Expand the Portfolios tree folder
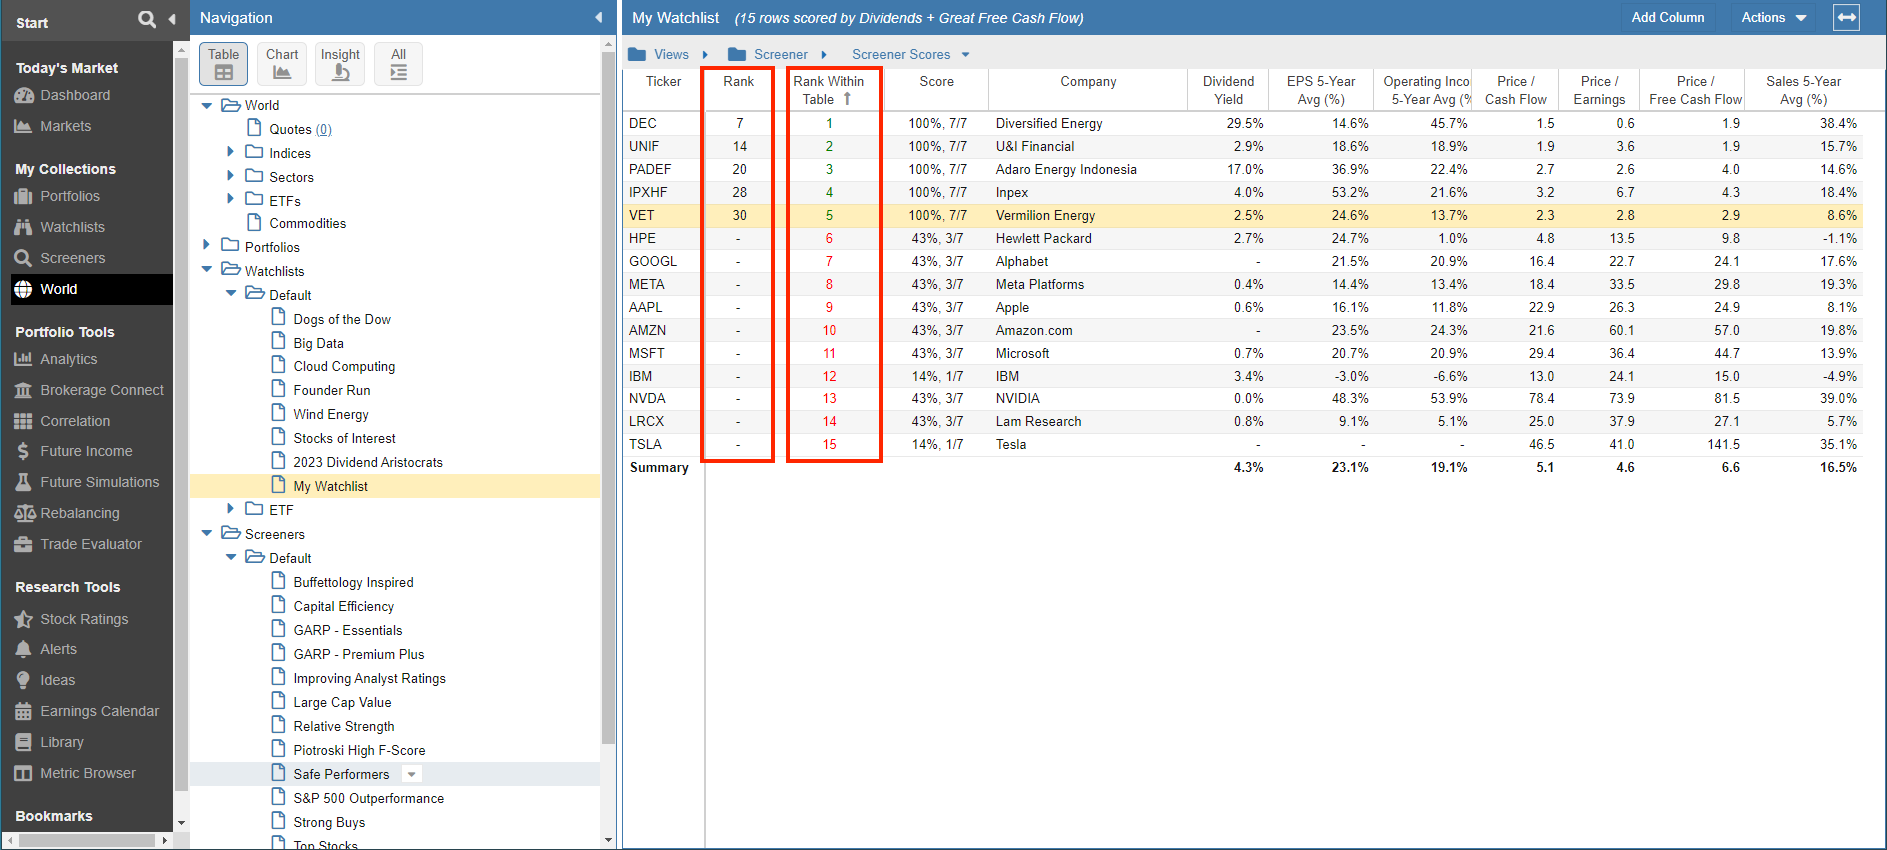This screenshot has width=1887, height=850. pyautogui.click(x=206, y=245)
